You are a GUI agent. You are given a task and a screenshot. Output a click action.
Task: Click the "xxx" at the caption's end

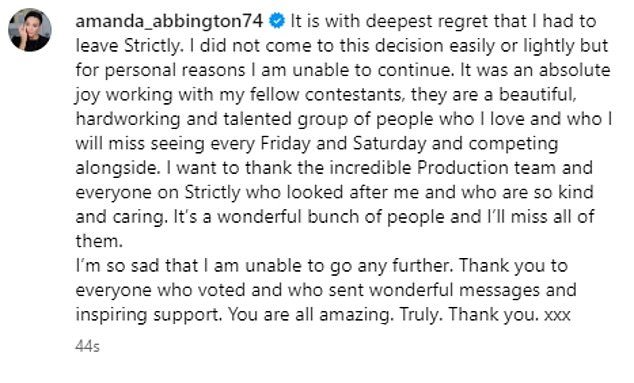(558, 315)
